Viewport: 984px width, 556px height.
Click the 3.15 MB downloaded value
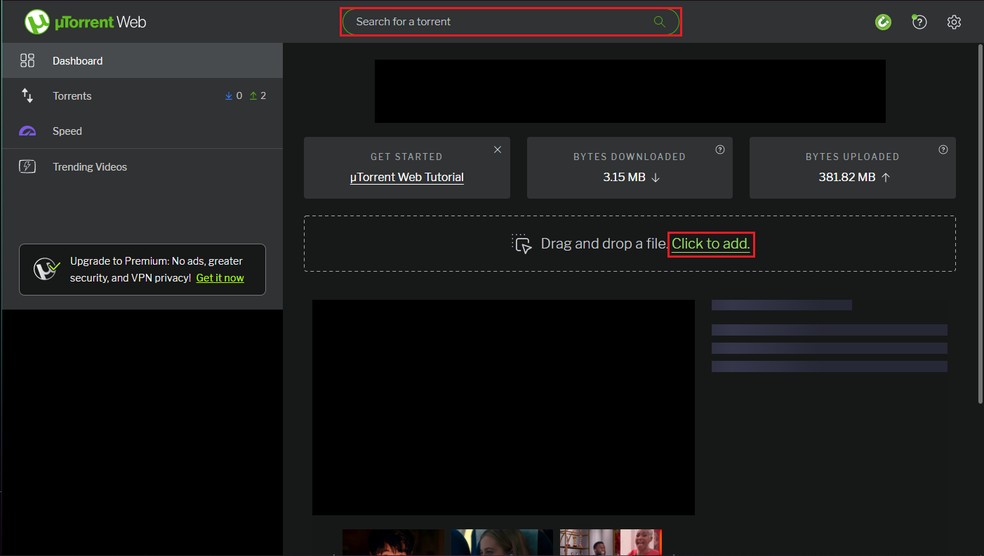click(x=624, y=177)
